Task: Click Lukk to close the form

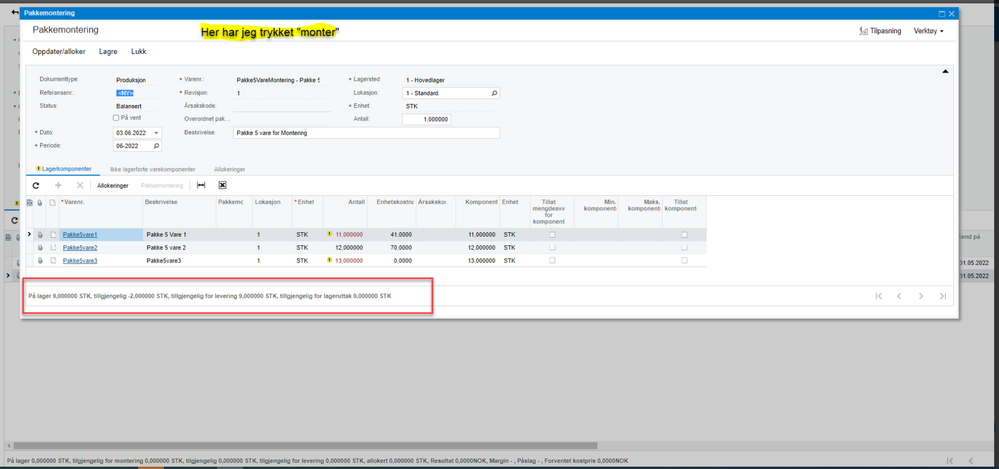Action: pyautogui.click(x=138, y=52)
